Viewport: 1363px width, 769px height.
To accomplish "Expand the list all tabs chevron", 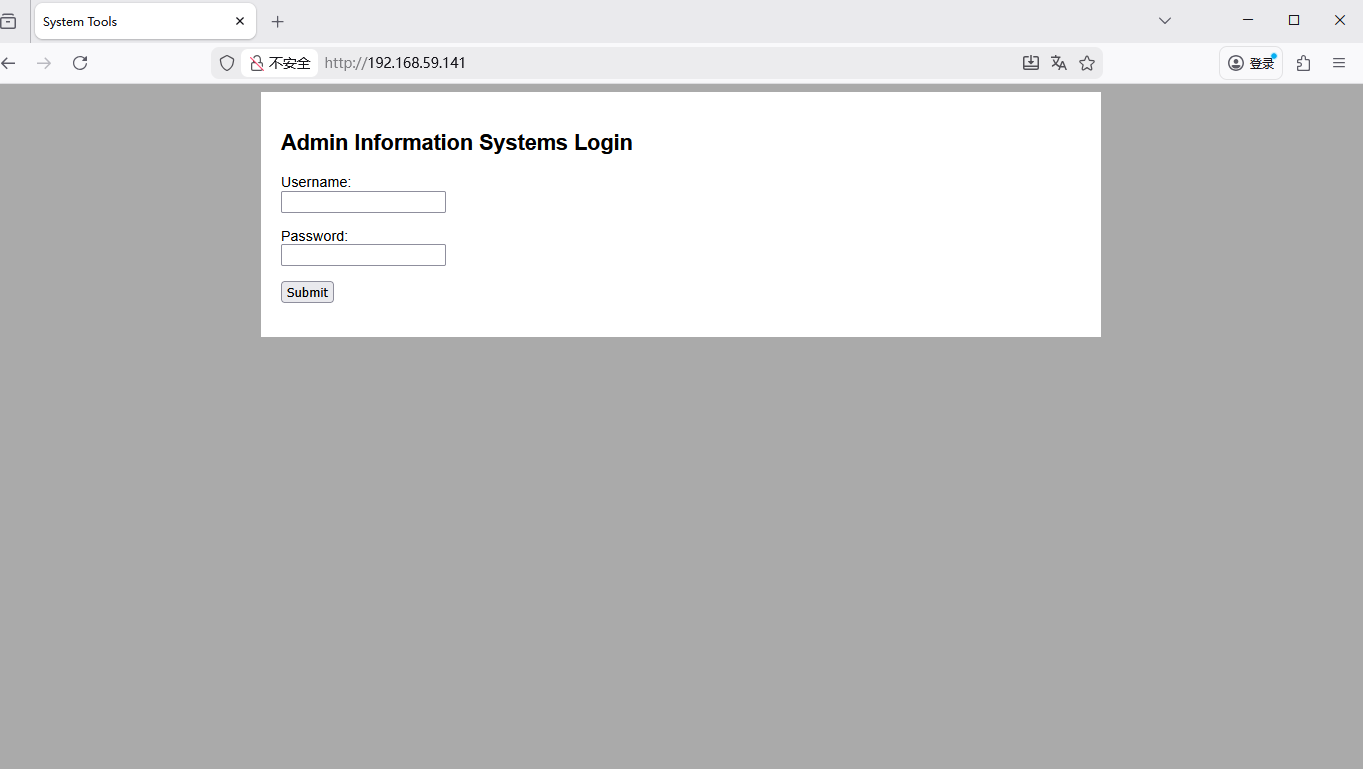I will coord(1165,21).
